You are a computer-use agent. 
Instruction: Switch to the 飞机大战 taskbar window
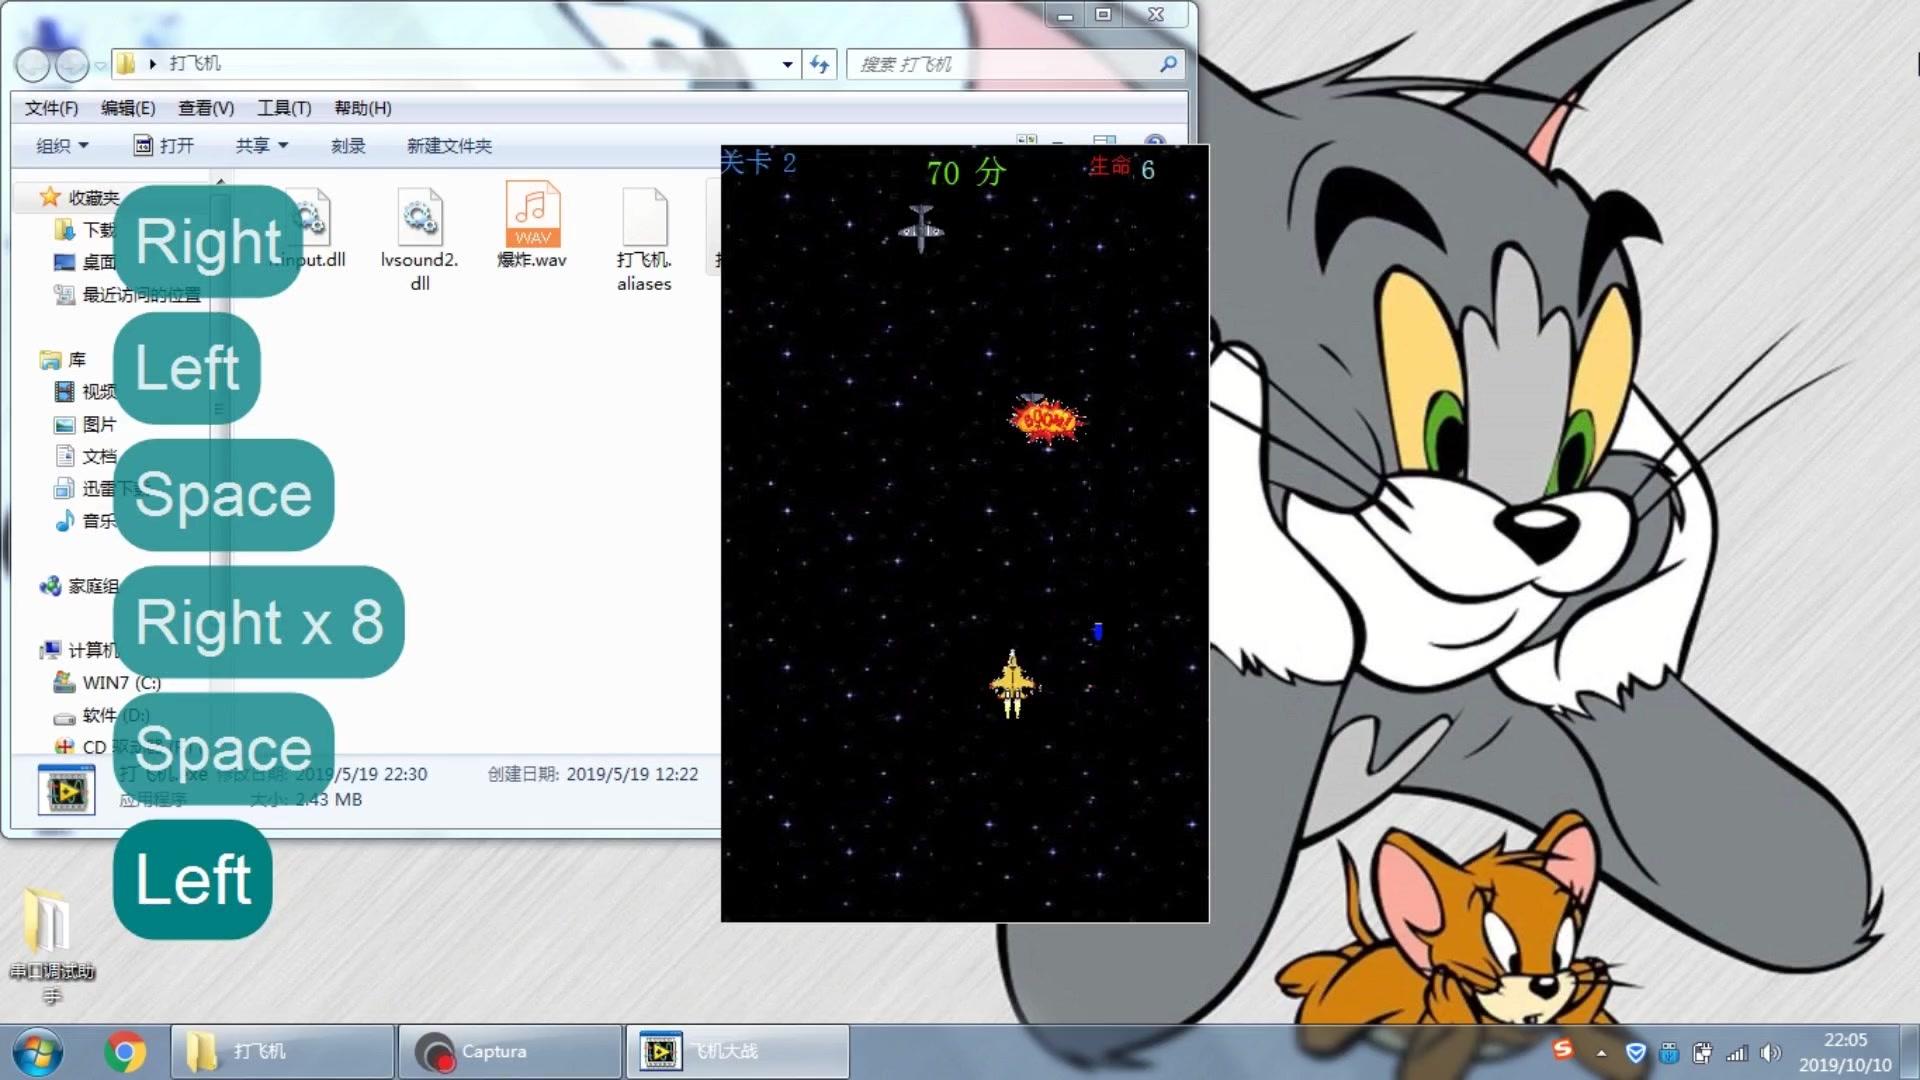(x=737, y=1051)
